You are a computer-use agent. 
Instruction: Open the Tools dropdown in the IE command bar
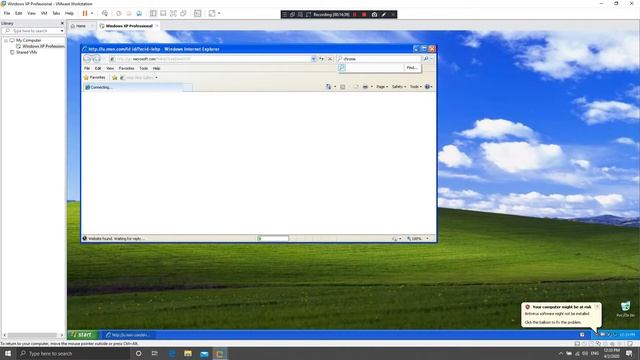(416, 87)
